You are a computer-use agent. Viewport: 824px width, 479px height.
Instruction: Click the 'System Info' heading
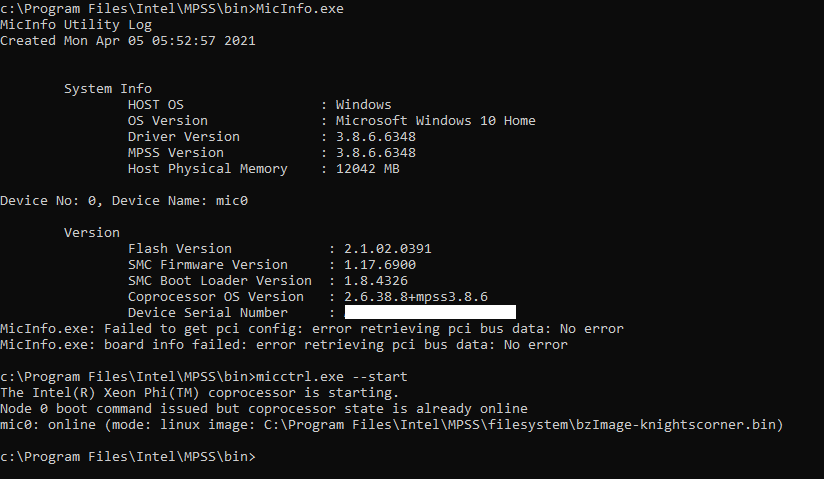[x=108, y=89]
